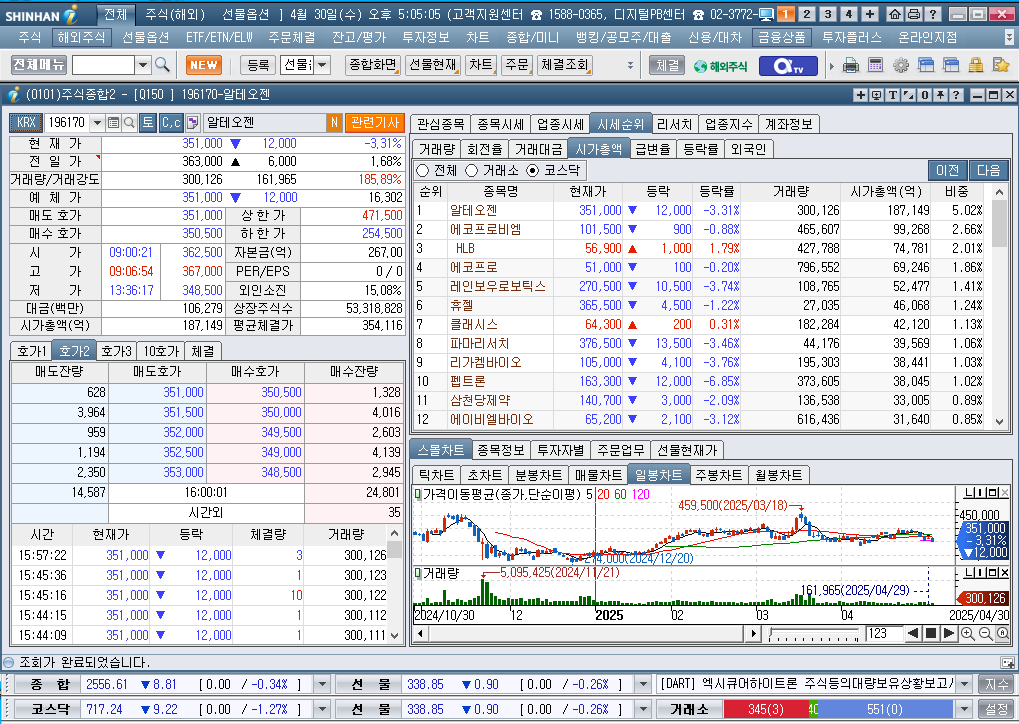Screen dimensions: 1019x724
Task: Expand more toolbar items with double chevron
Action: [x=630, y=65]
